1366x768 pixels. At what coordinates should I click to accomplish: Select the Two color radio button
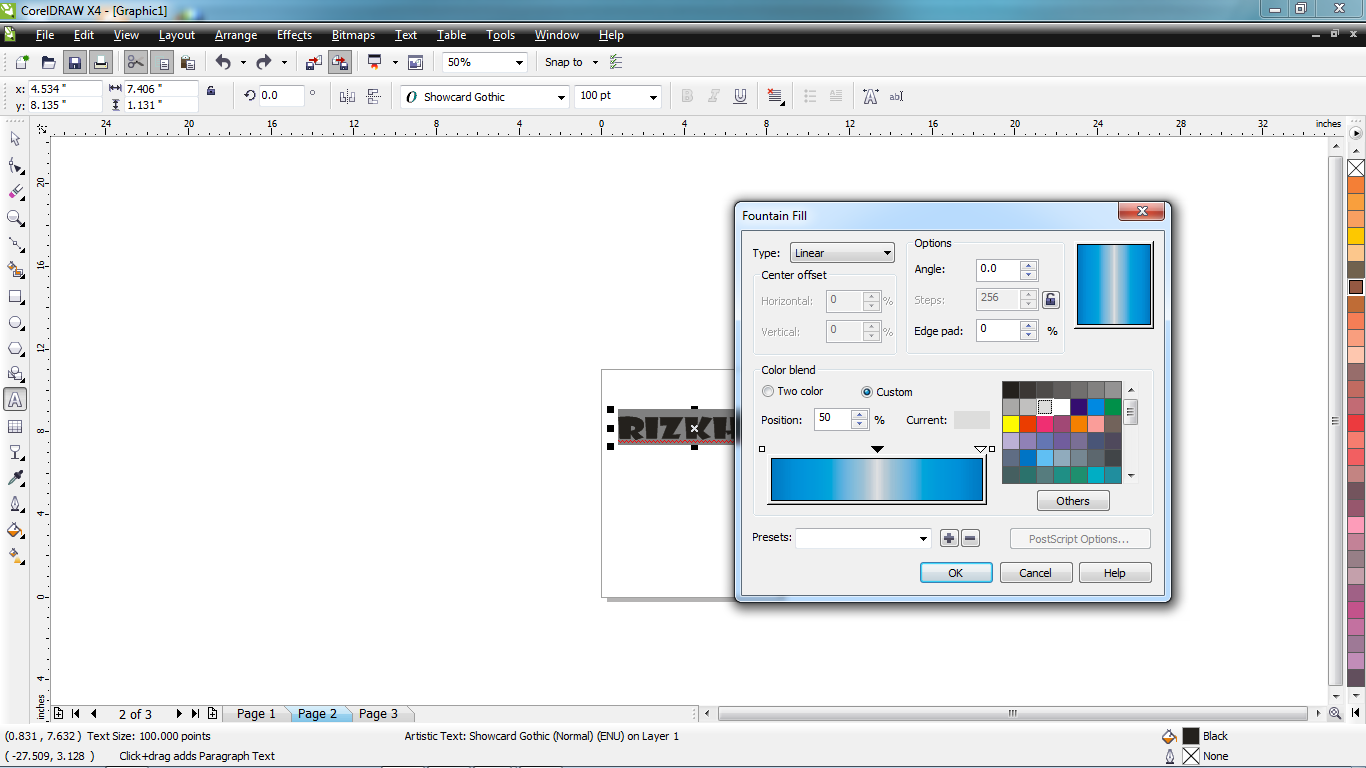pos(768,391)
